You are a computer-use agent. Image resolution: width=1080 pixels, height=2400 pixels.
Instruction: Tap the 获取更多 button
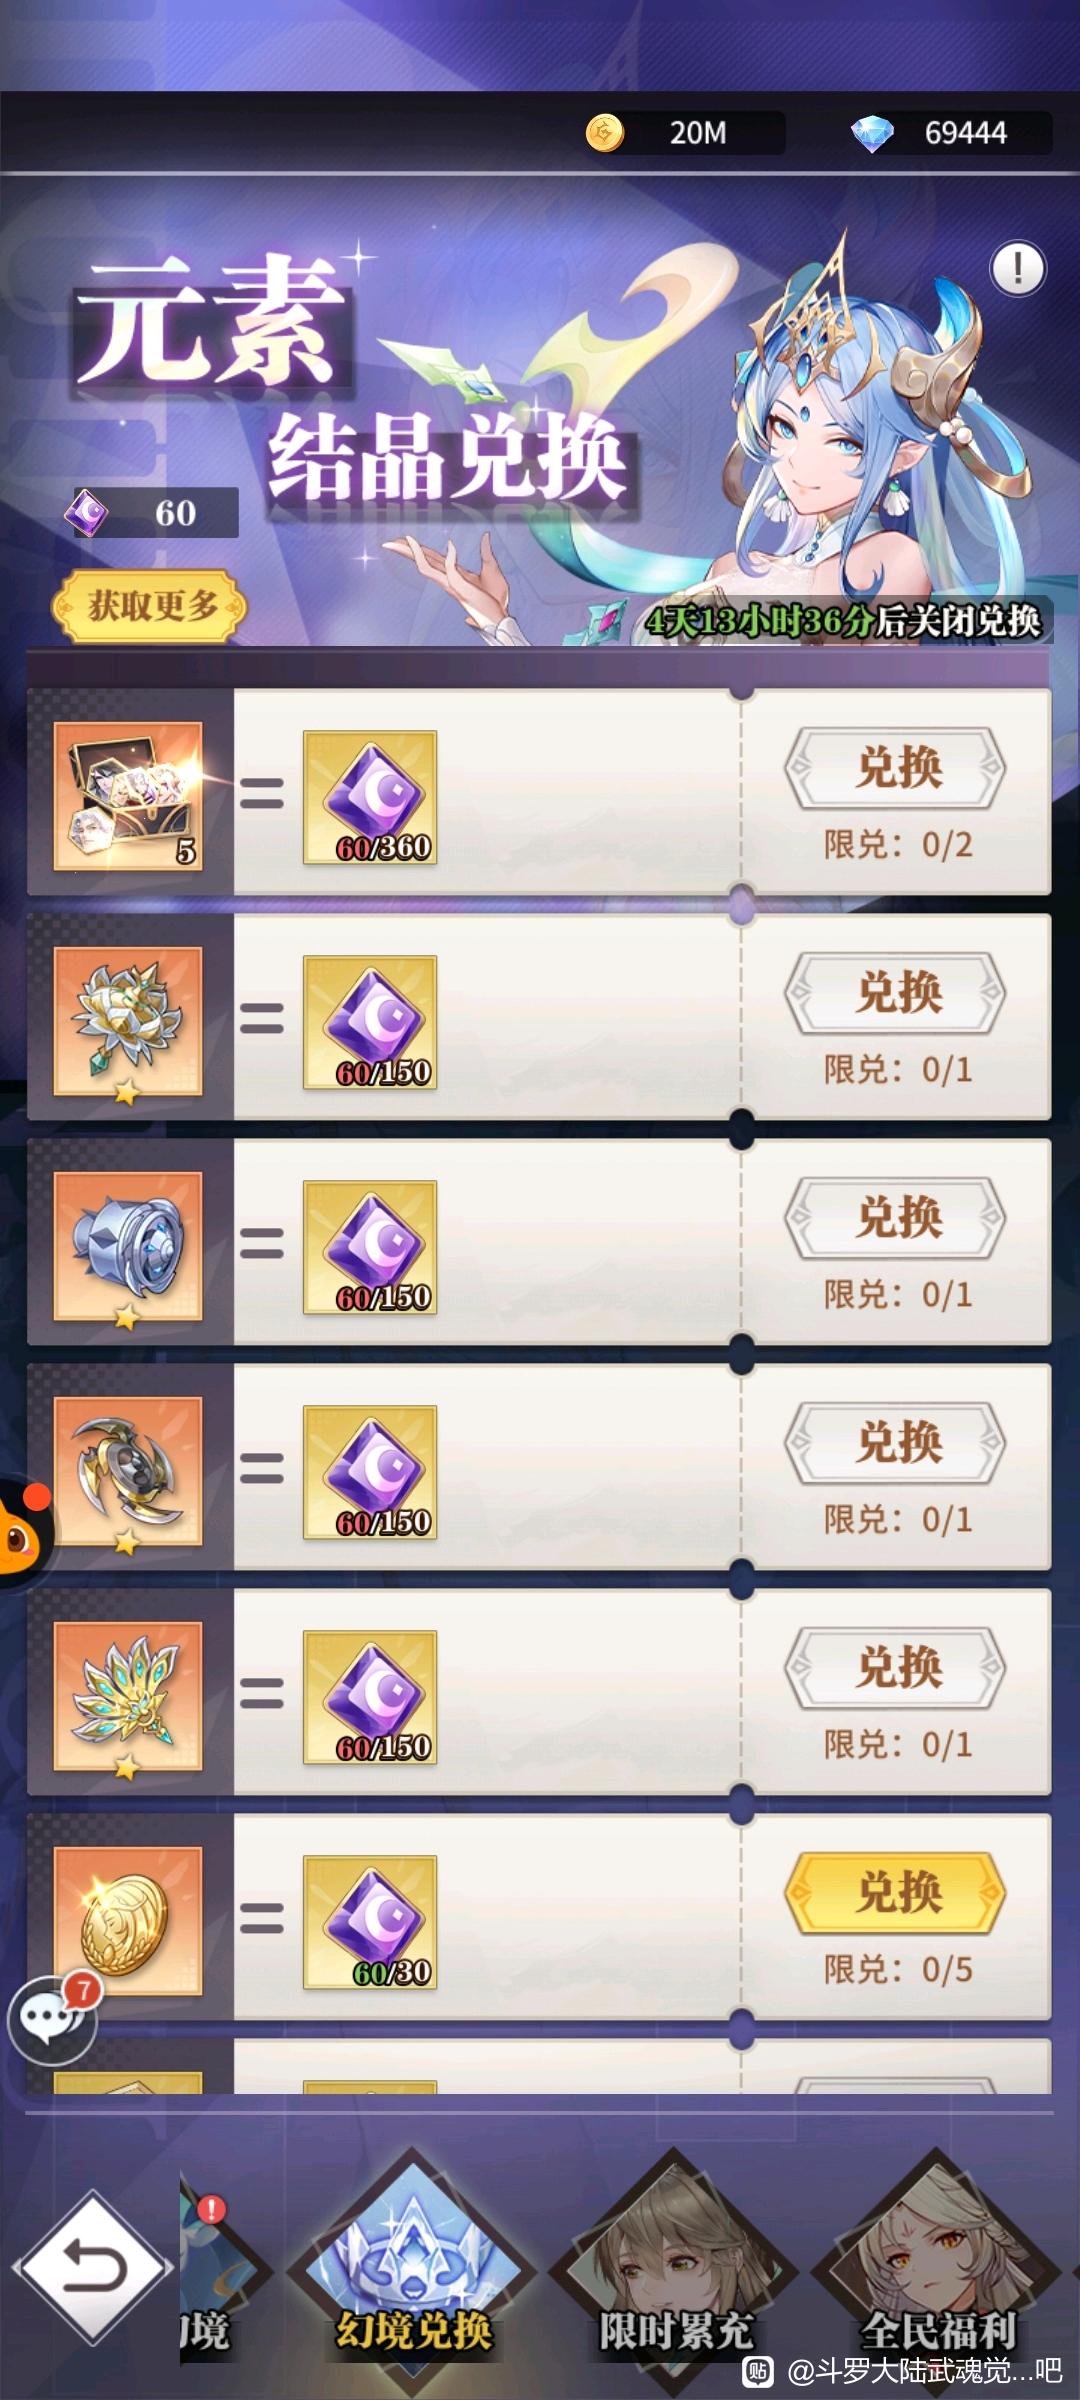(x=149, y=605)
